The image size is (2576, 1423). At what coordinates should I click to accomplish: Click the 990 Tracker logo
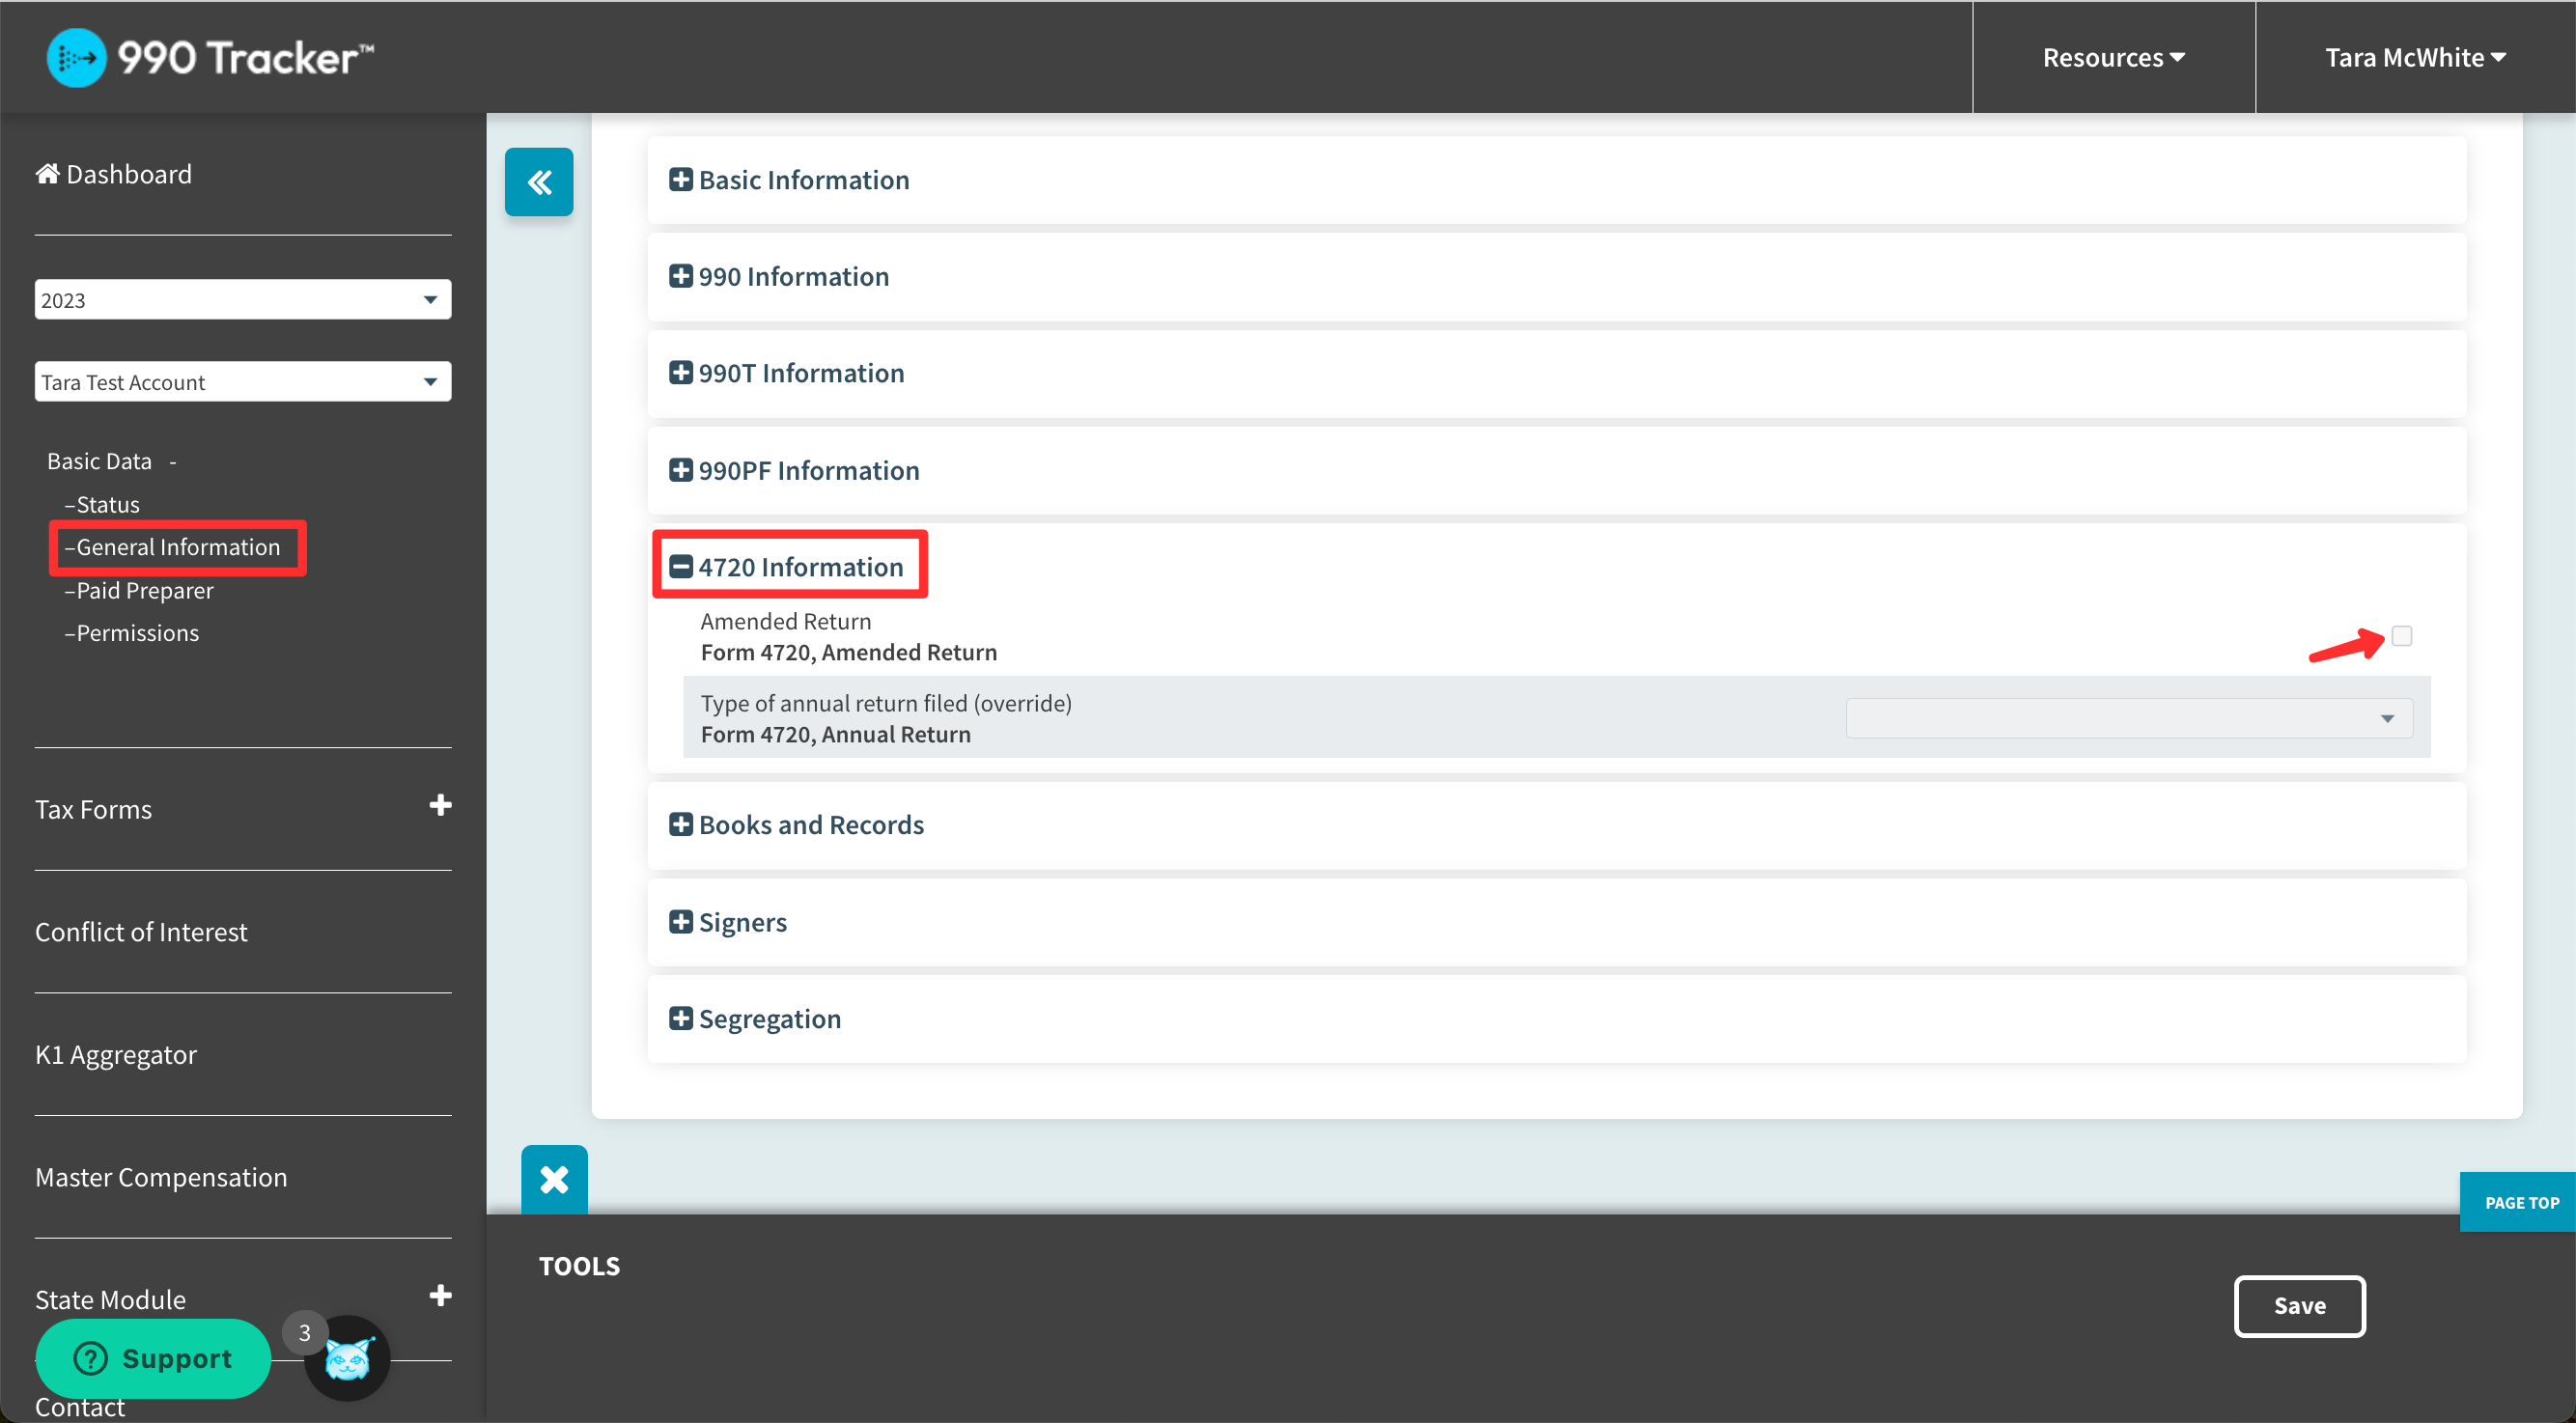[210, 58]
